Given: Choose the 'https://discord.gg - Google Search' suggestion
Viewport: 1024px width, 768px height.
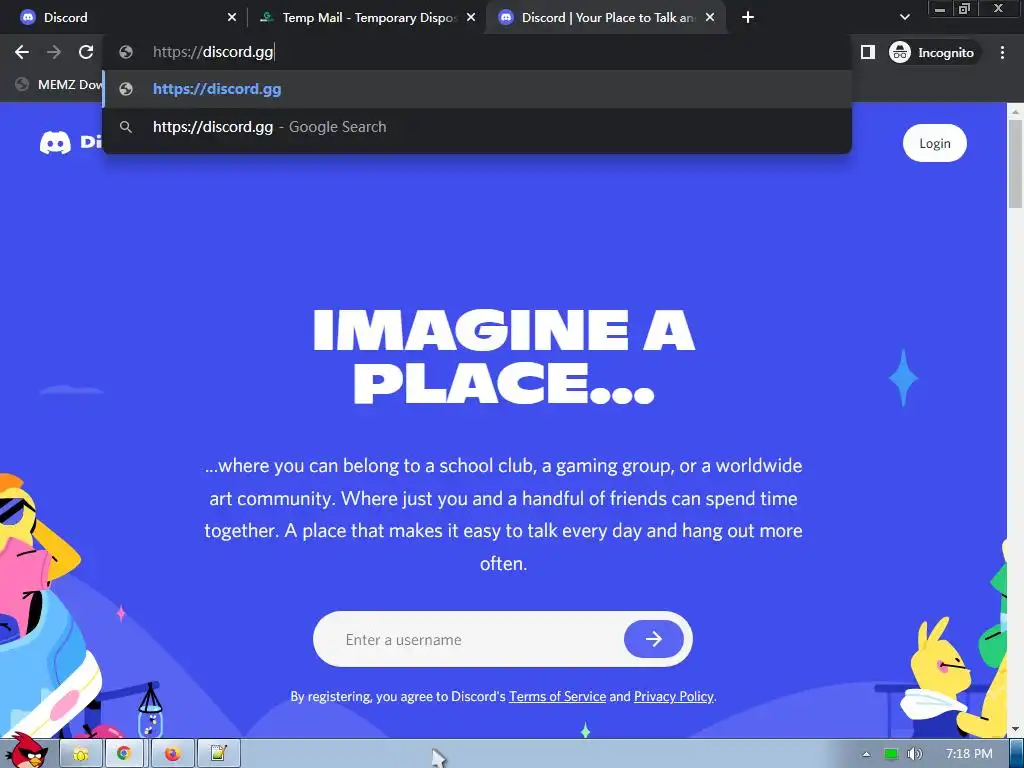Looking at the screenshot, I should tap(477, 127).
